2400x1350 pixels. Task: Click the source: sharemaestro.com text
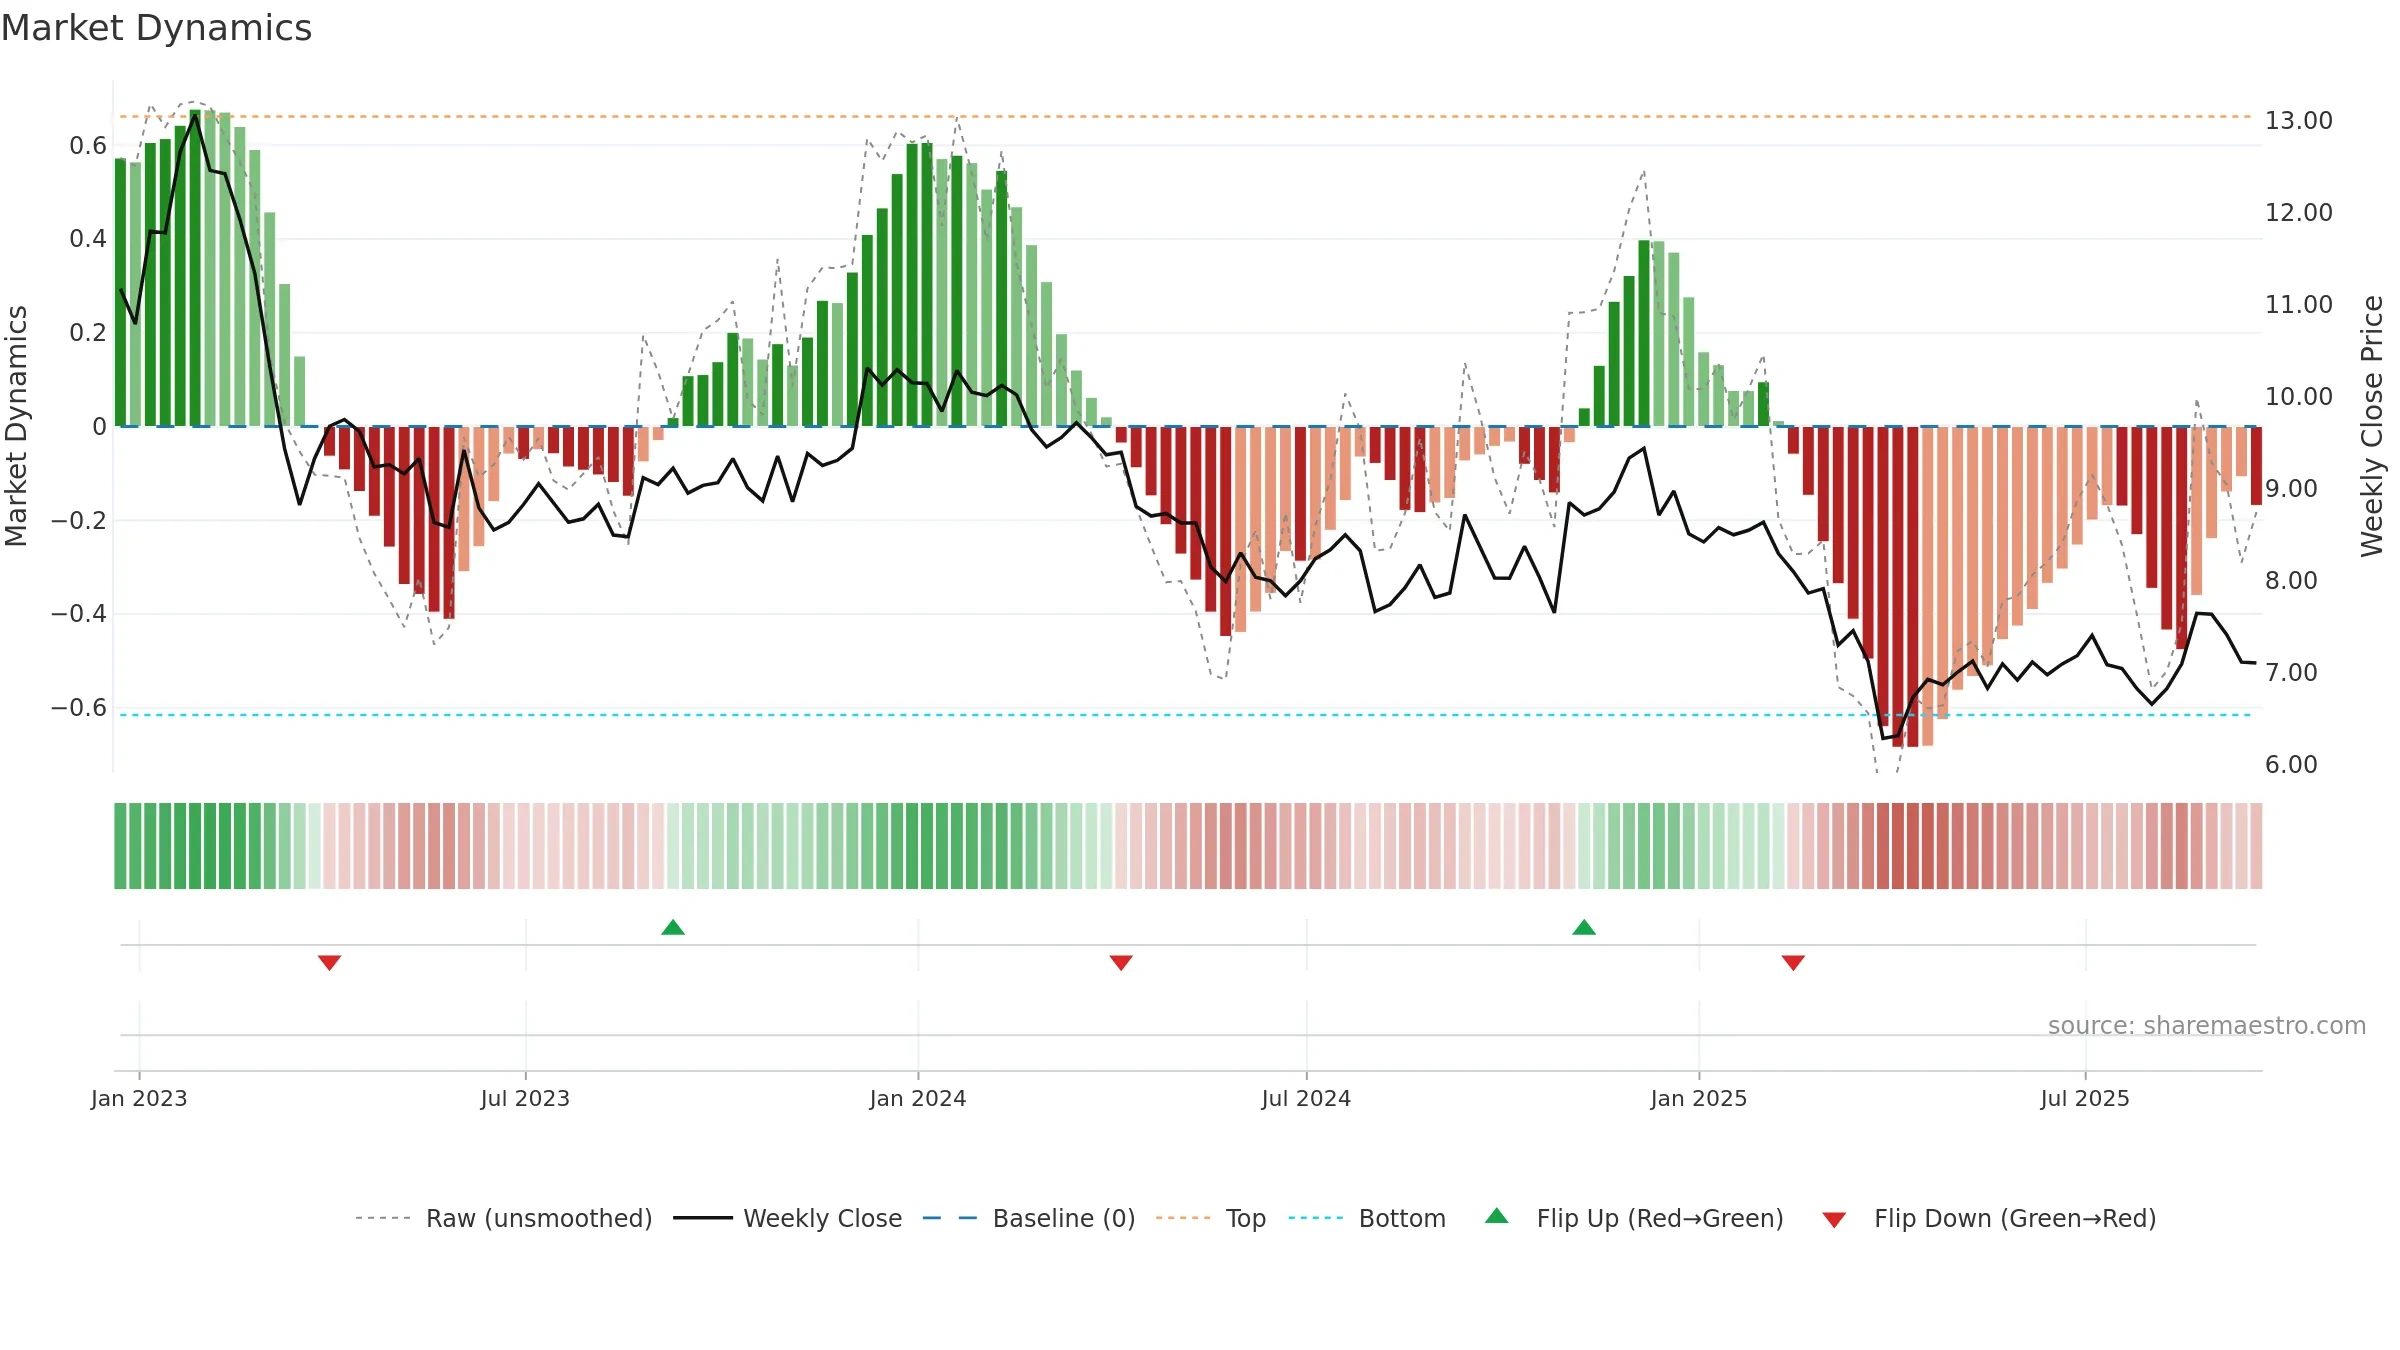coord(2207,1025)
